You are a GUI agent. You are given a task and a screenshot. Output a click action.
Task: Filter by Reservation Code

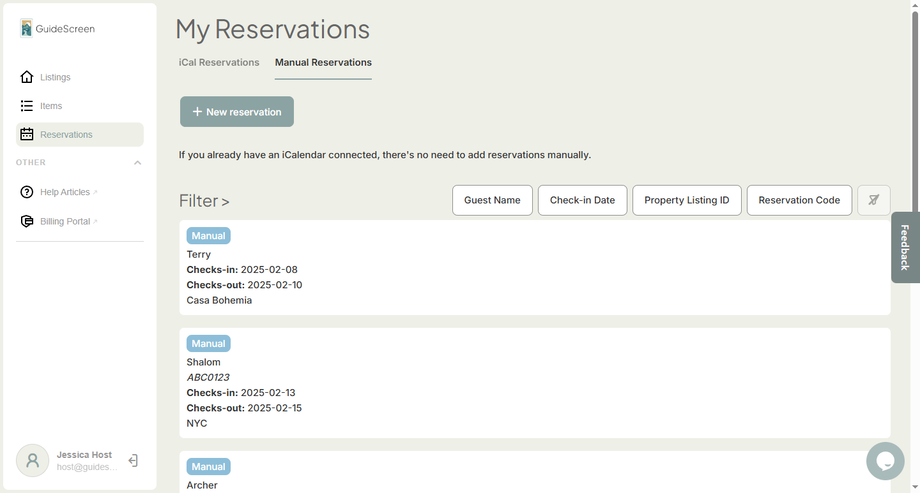point(799,200)
